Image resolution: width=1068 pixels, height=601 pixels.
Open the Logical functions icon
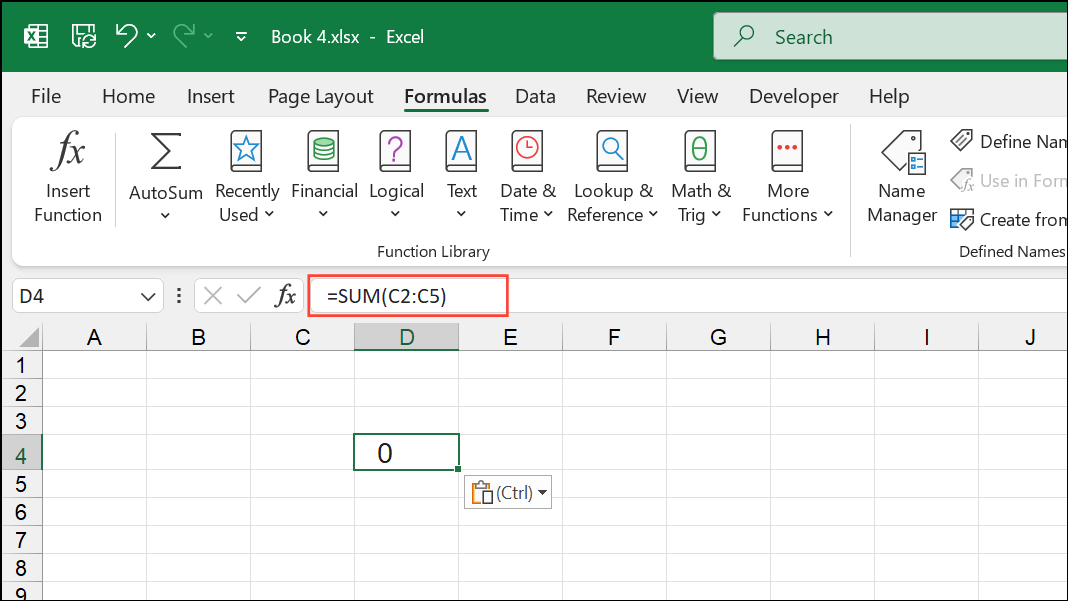[x=396, y=153]
